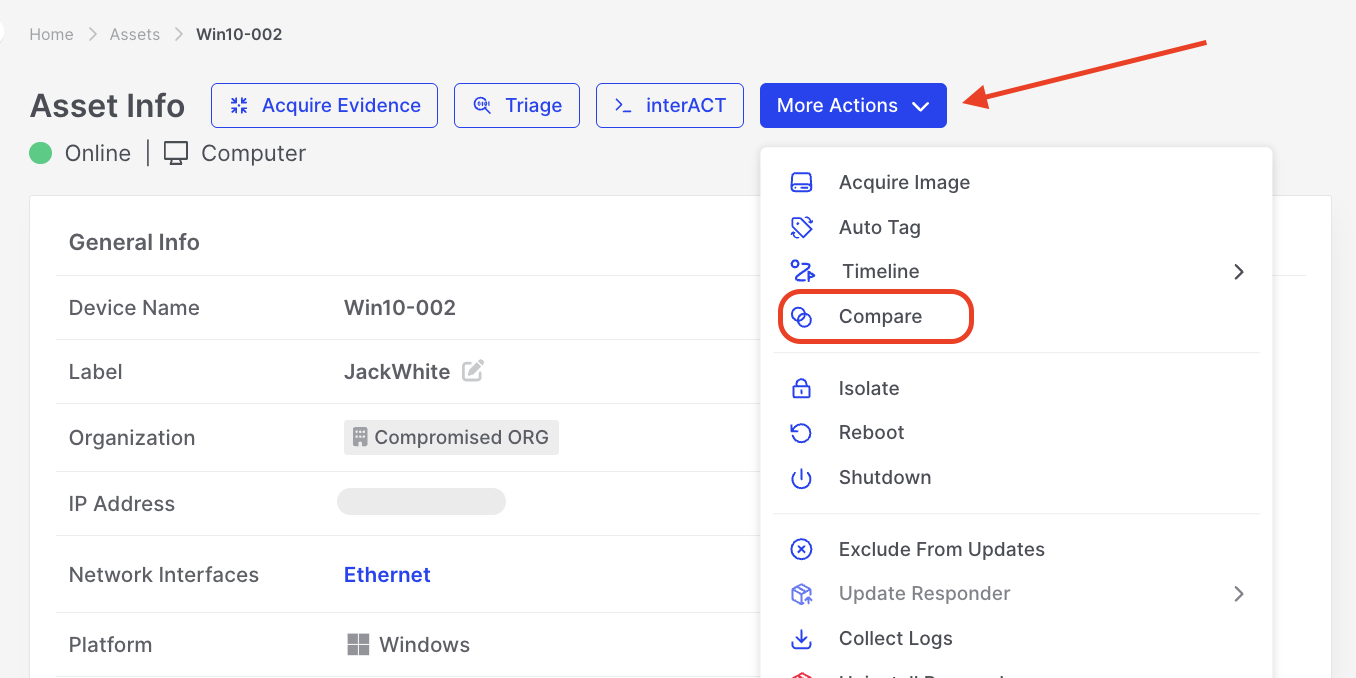
Task: Go to Assets in the breadcrumb
Action: (x=135, y=34)
